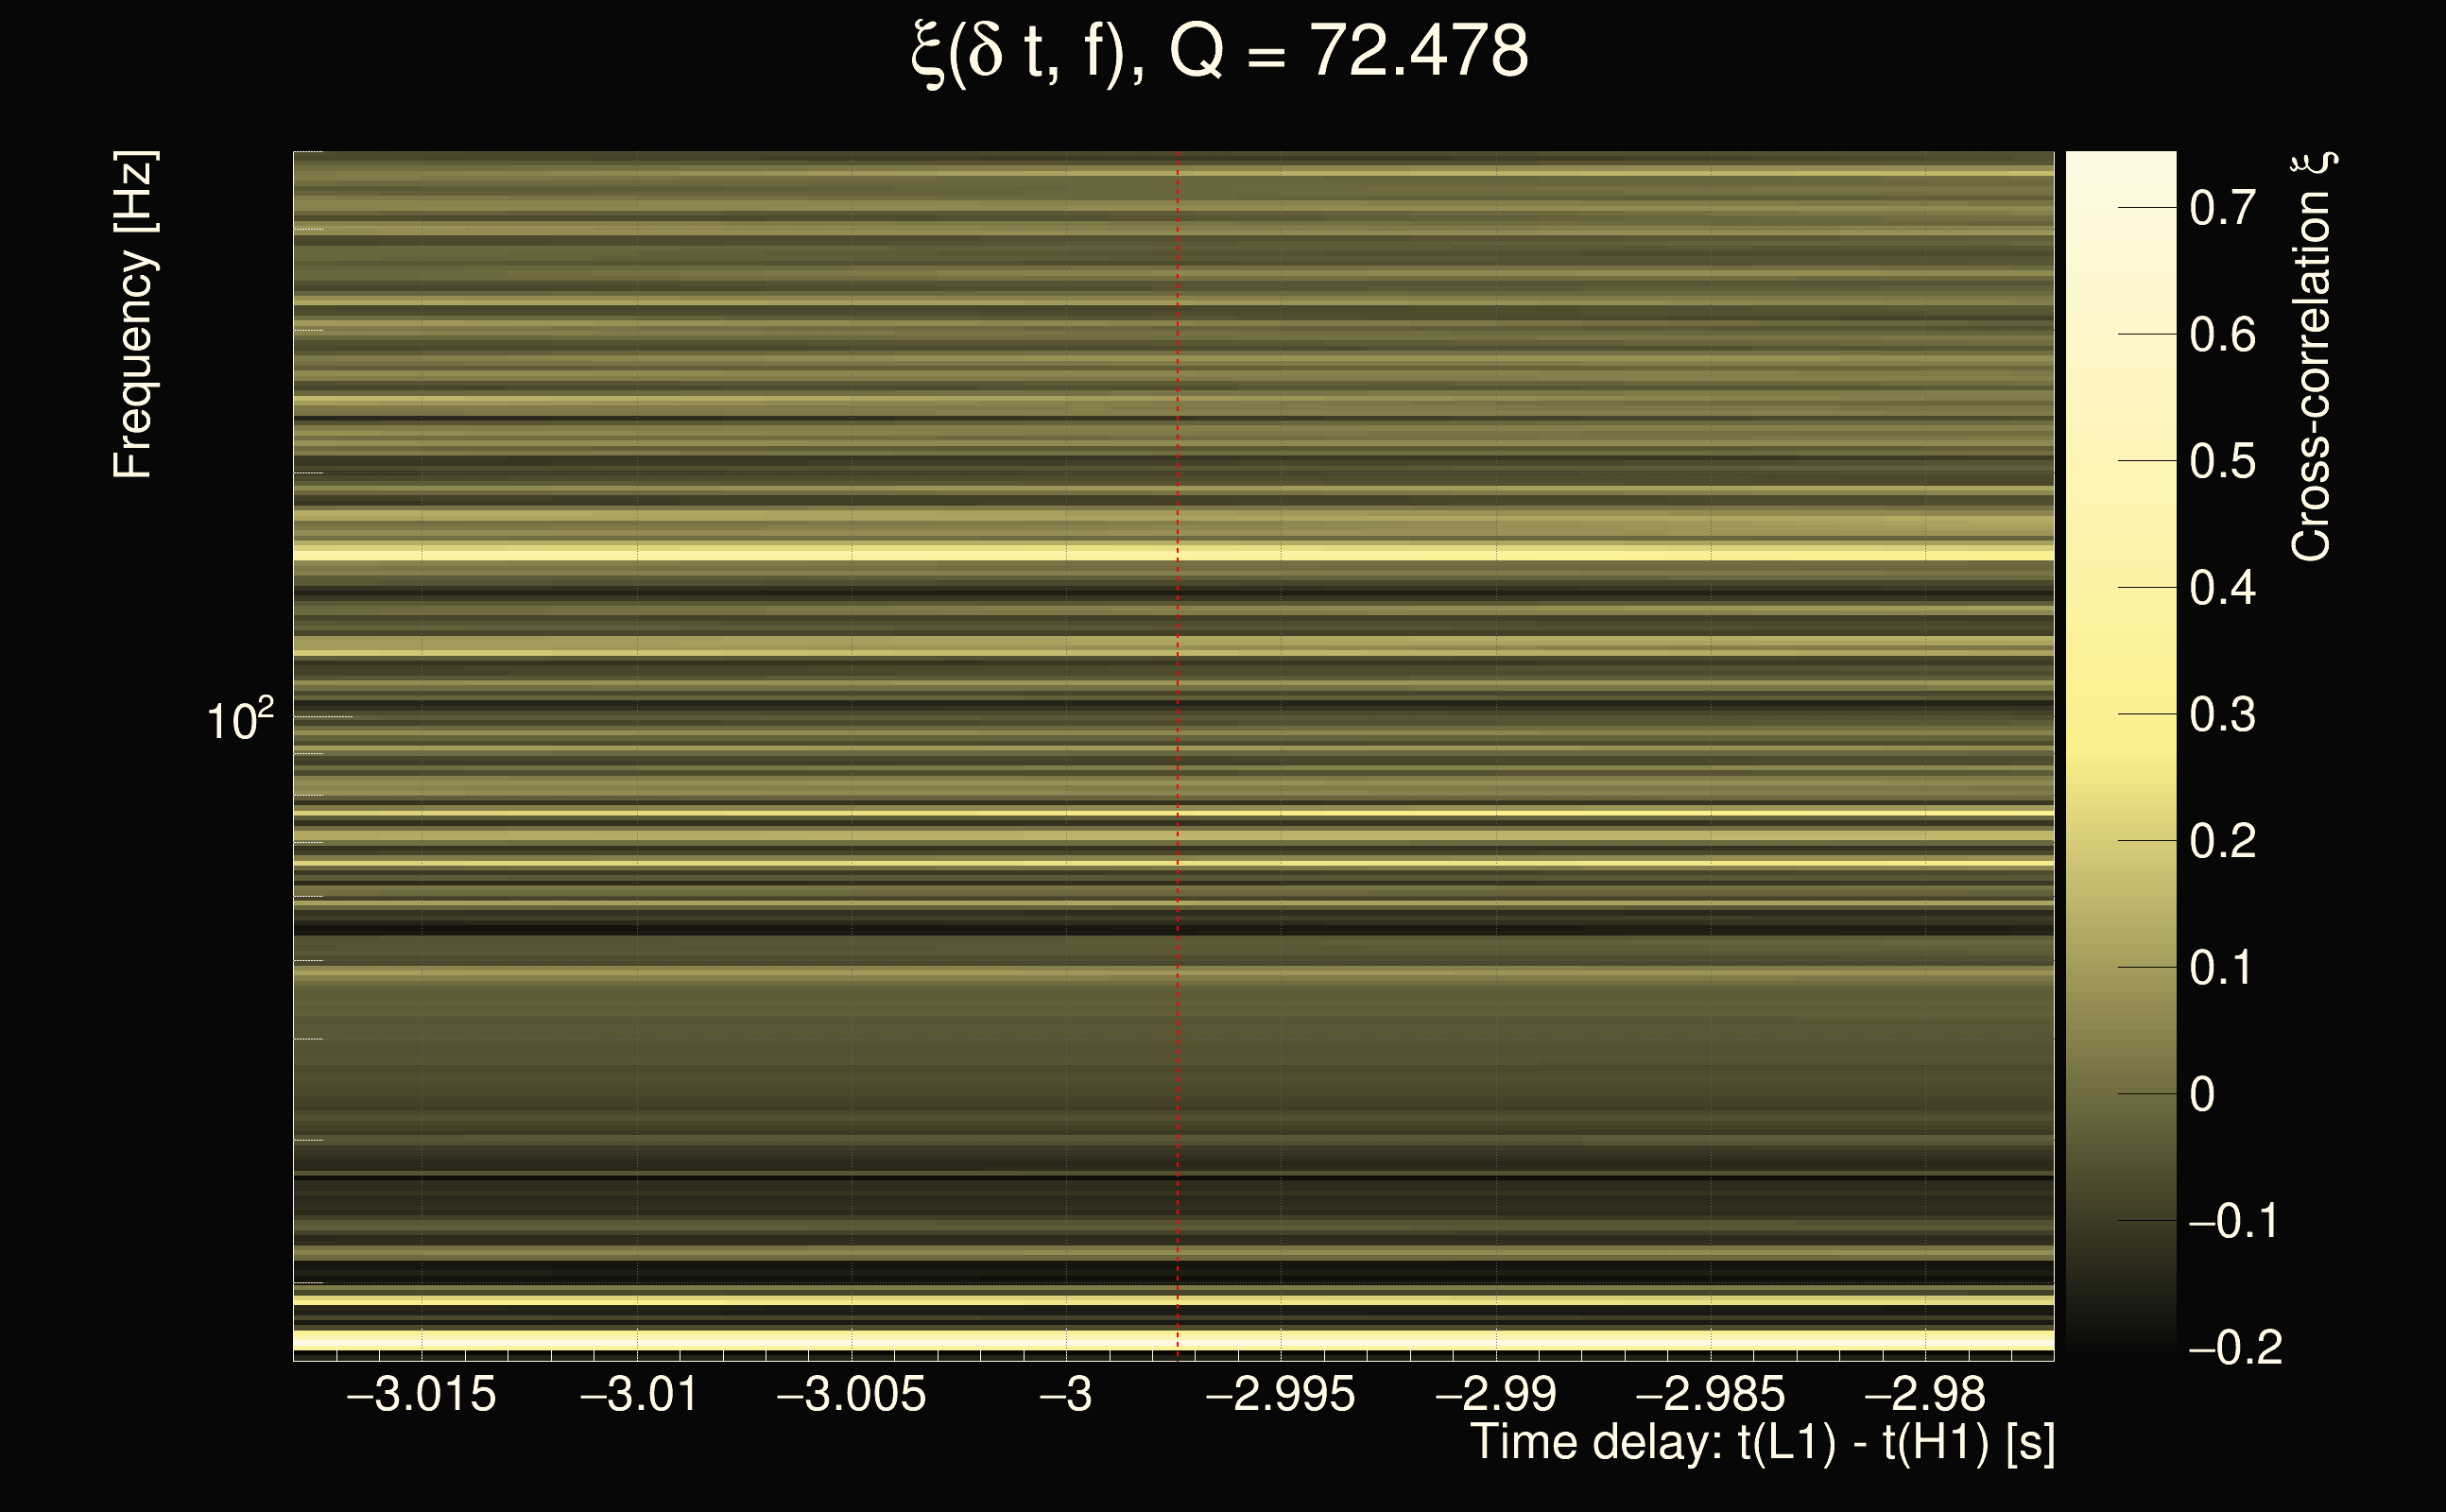This screenshot has height=1512, width=2446.
Task: Click the –3.015 time delay tick label
Action: (x=421, y=1395)
